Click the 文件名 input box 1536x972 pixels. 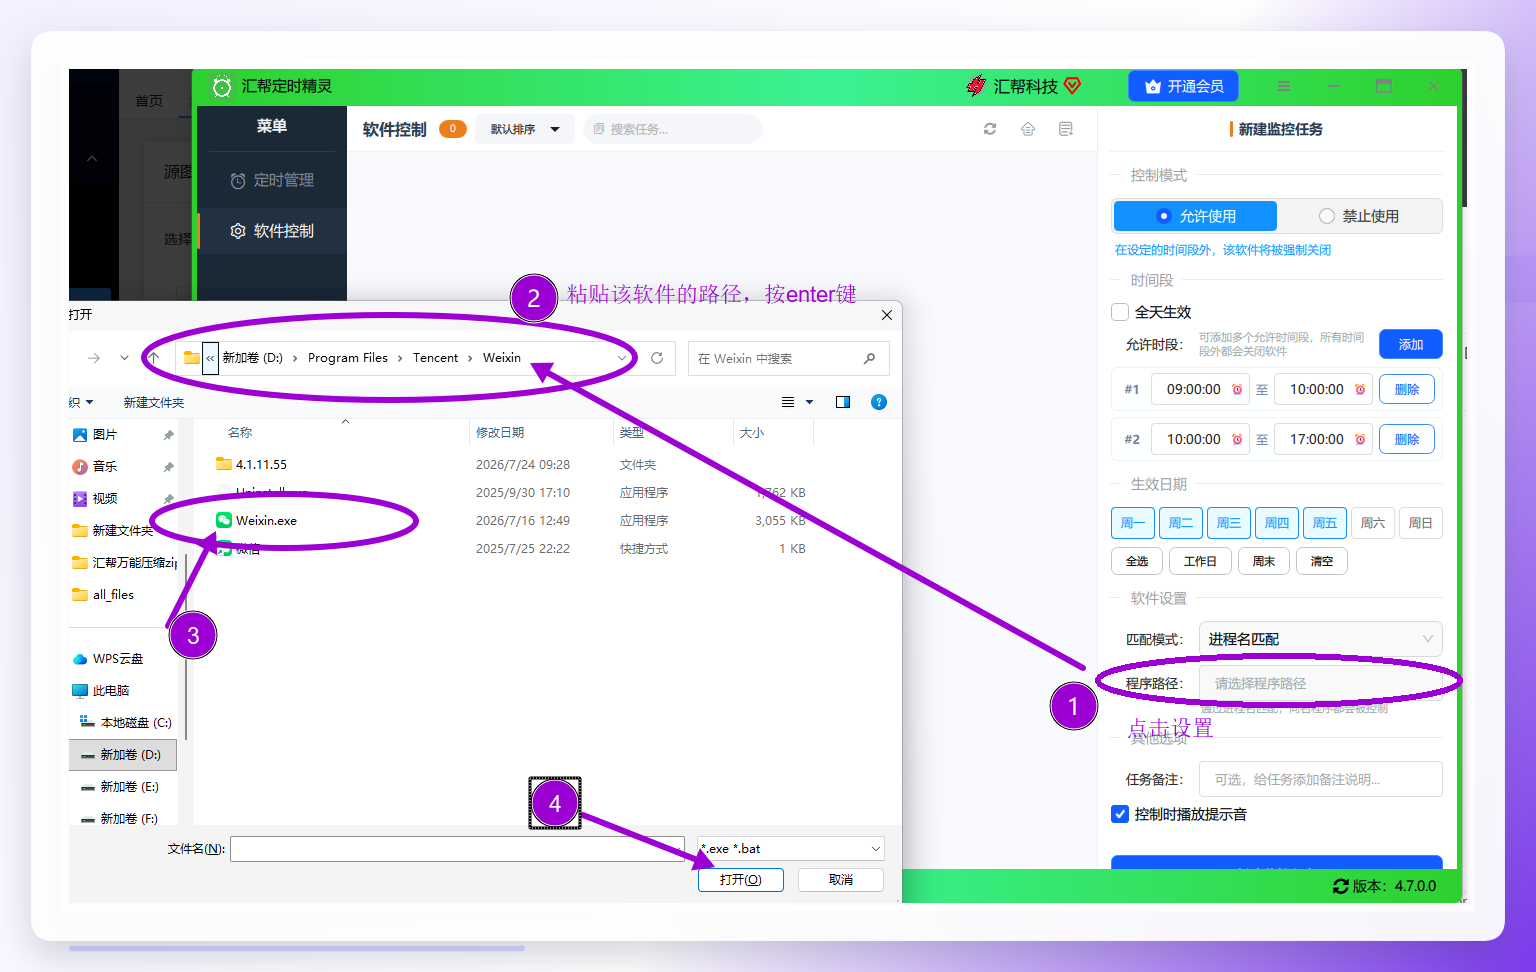click(x=457, y=849)
